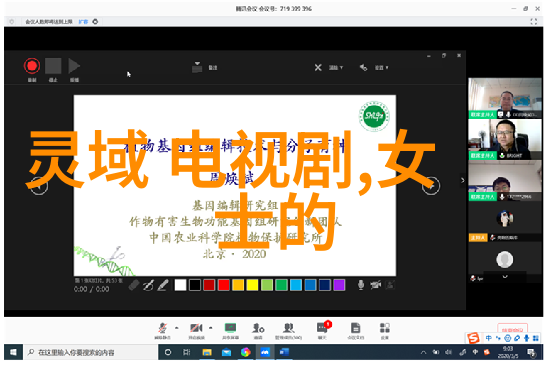Open File Explorer from taskbar
Viewport: 550px width, 367px height.
coord(207,352)
